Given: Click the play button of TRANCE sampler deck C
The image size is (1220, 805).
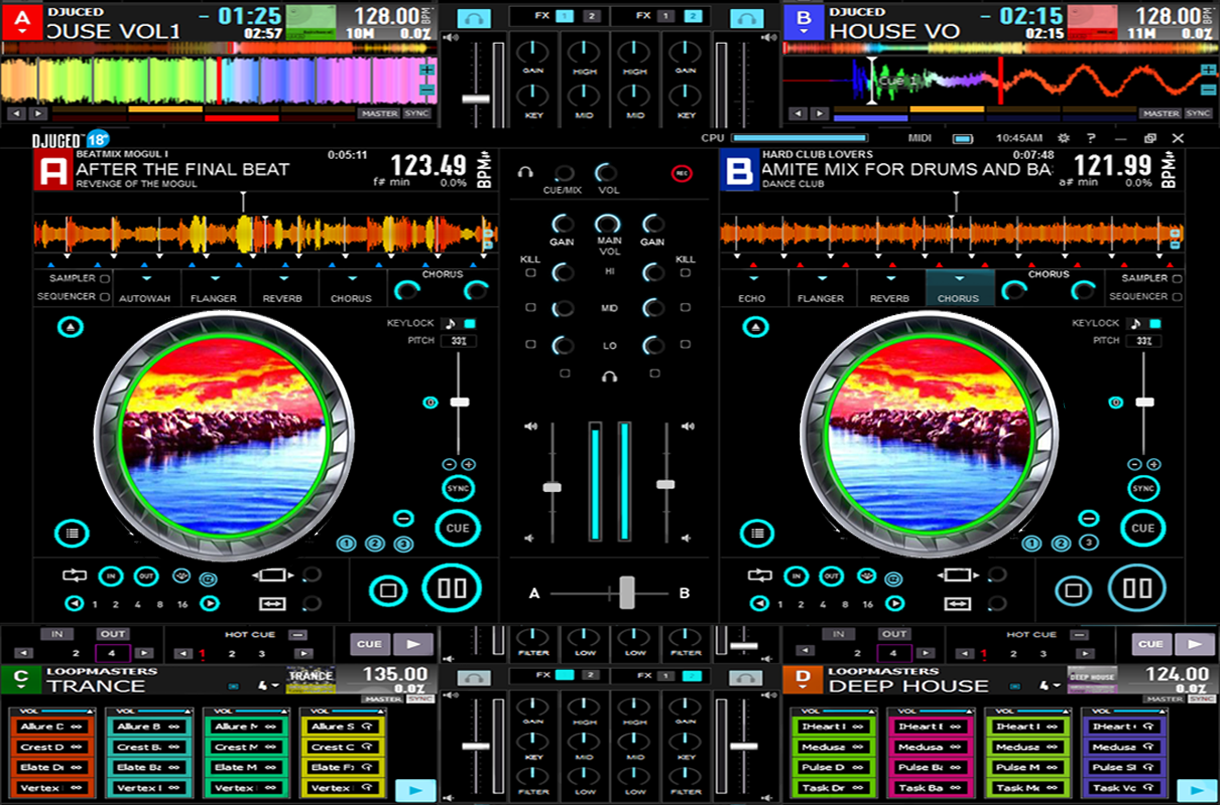Looking at the screenshot, I should (417, 791).
